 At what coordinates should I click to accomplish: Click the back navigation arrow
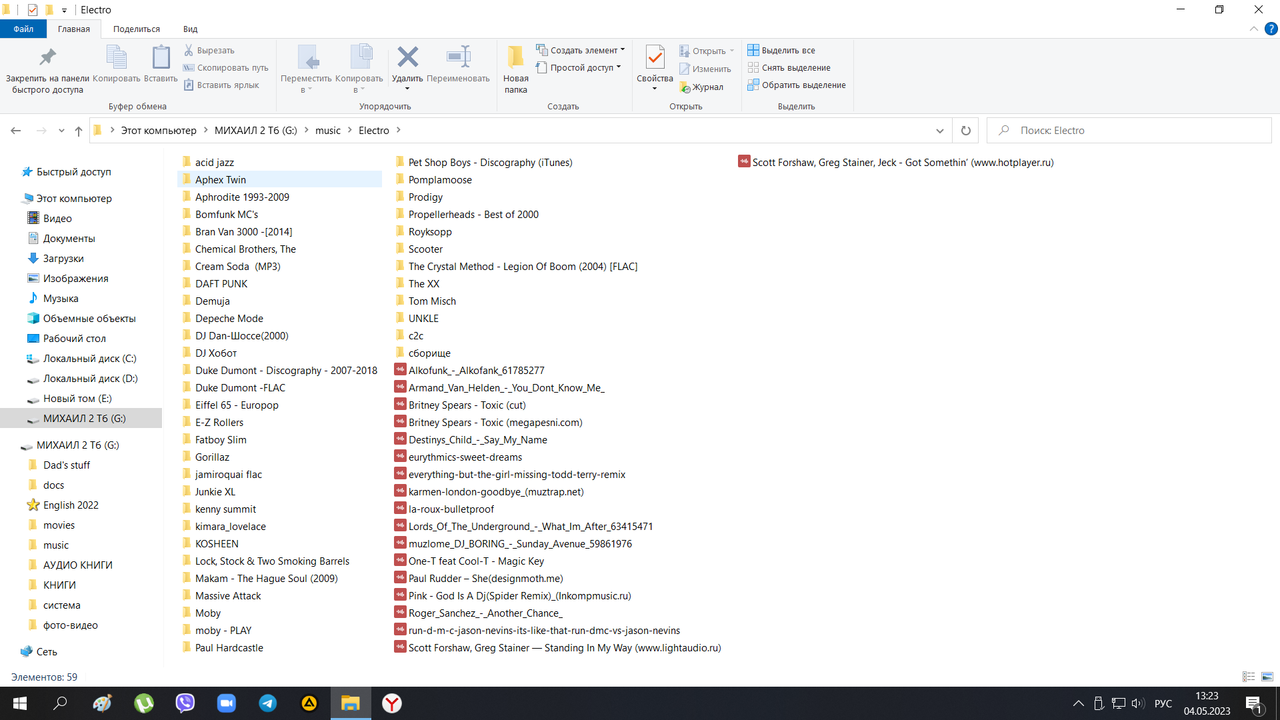[16, 131]
